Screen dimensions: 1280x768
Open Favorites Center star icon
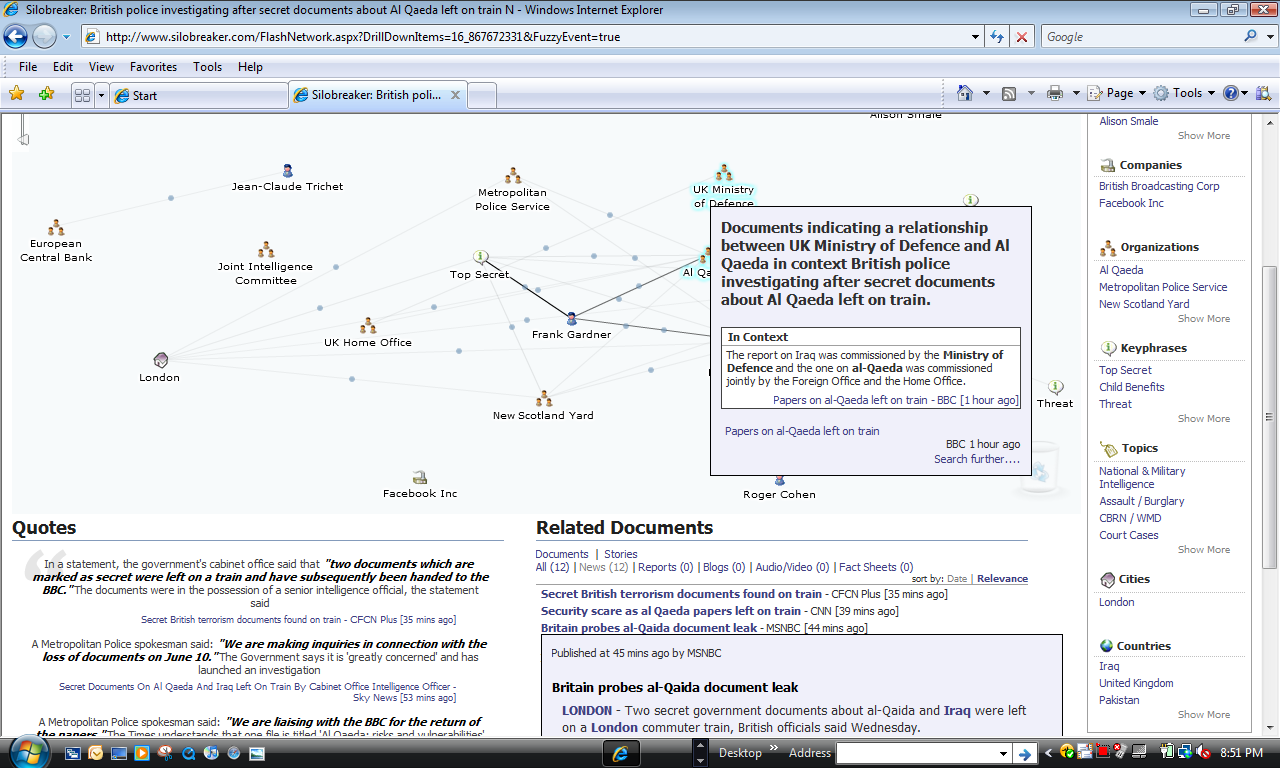(17, 94)
